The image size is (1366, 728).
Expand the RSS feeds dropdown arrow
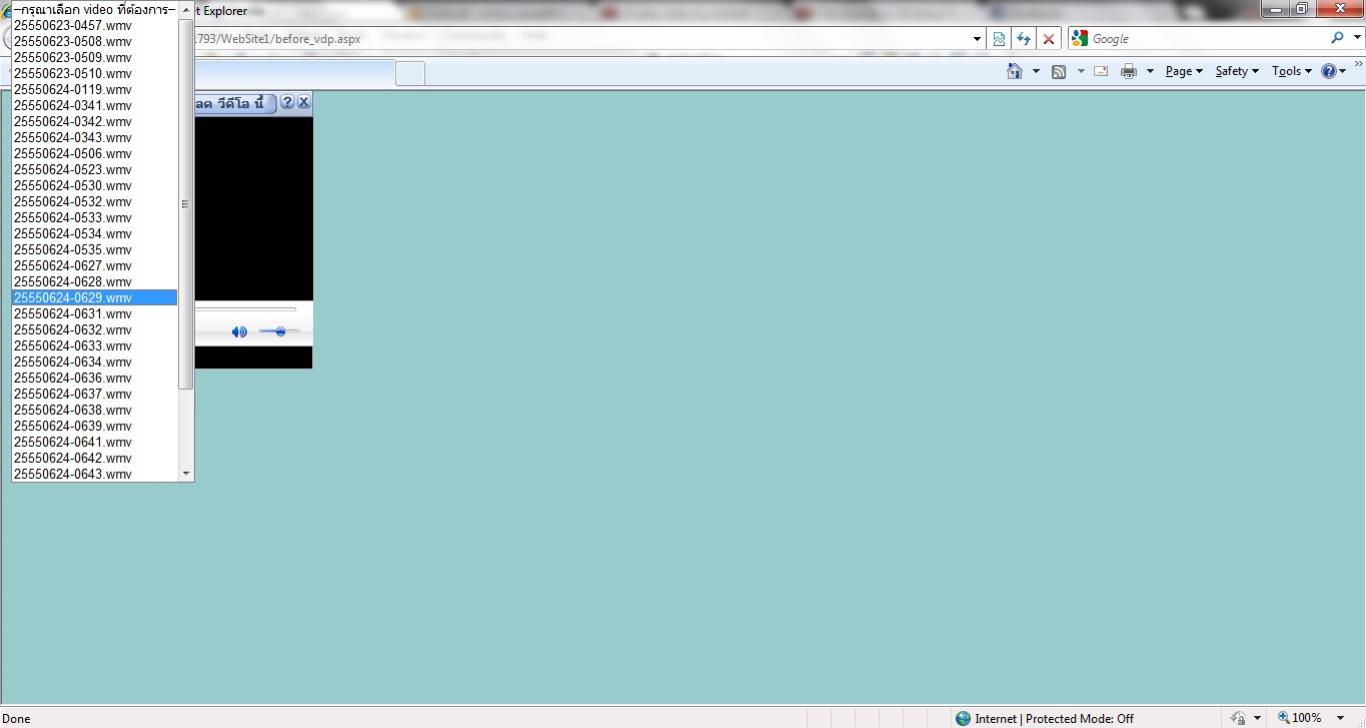pos(1080,71)
